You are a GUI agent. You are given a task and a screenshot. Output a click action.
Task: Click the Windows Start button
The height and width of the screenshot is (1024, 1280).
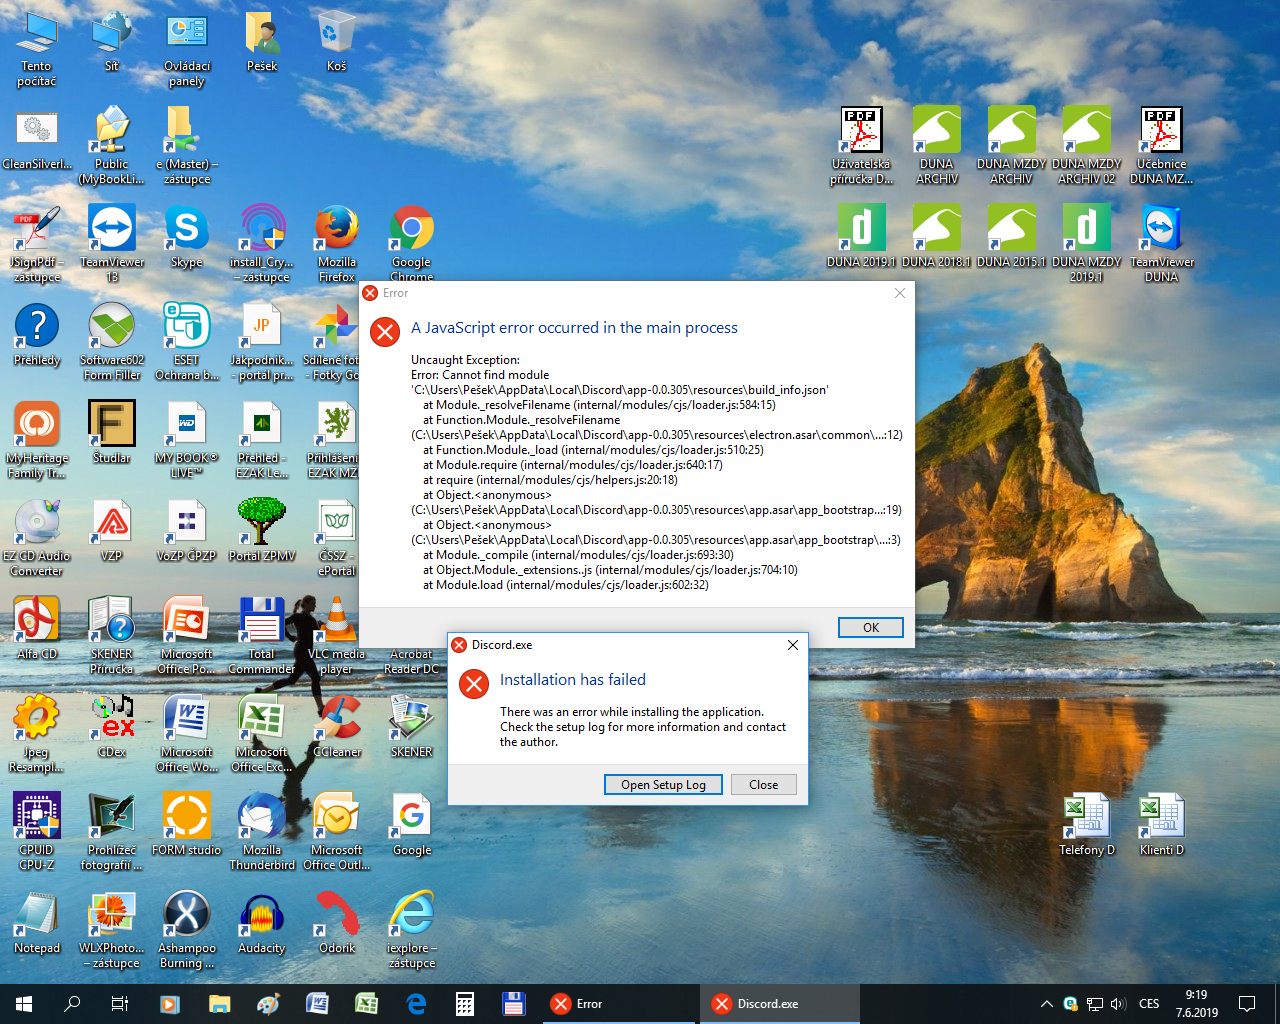24,1004
